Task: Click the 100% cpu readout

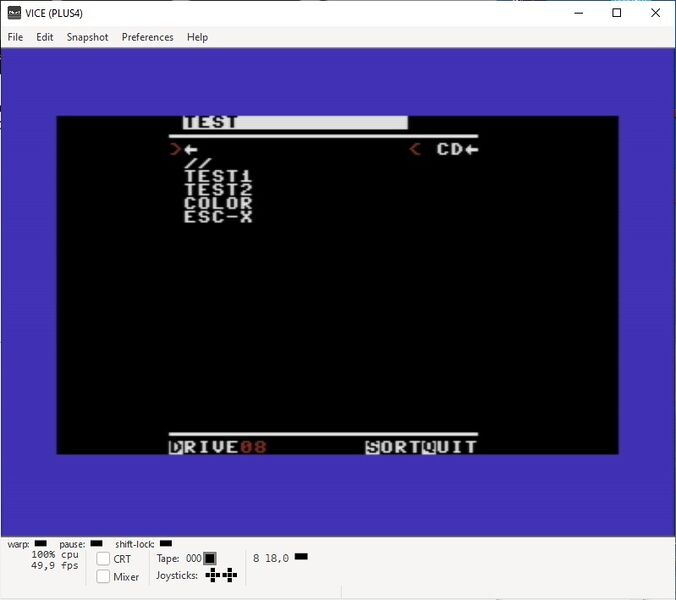Action: tap(55, 554)
